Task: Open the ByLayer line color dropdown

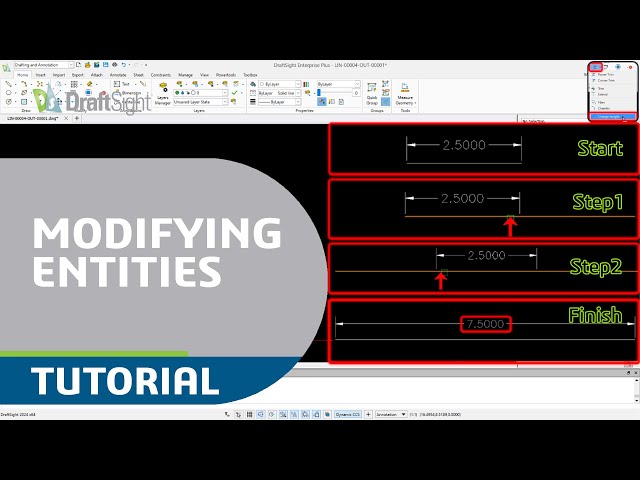Action: tap(280, 84)
